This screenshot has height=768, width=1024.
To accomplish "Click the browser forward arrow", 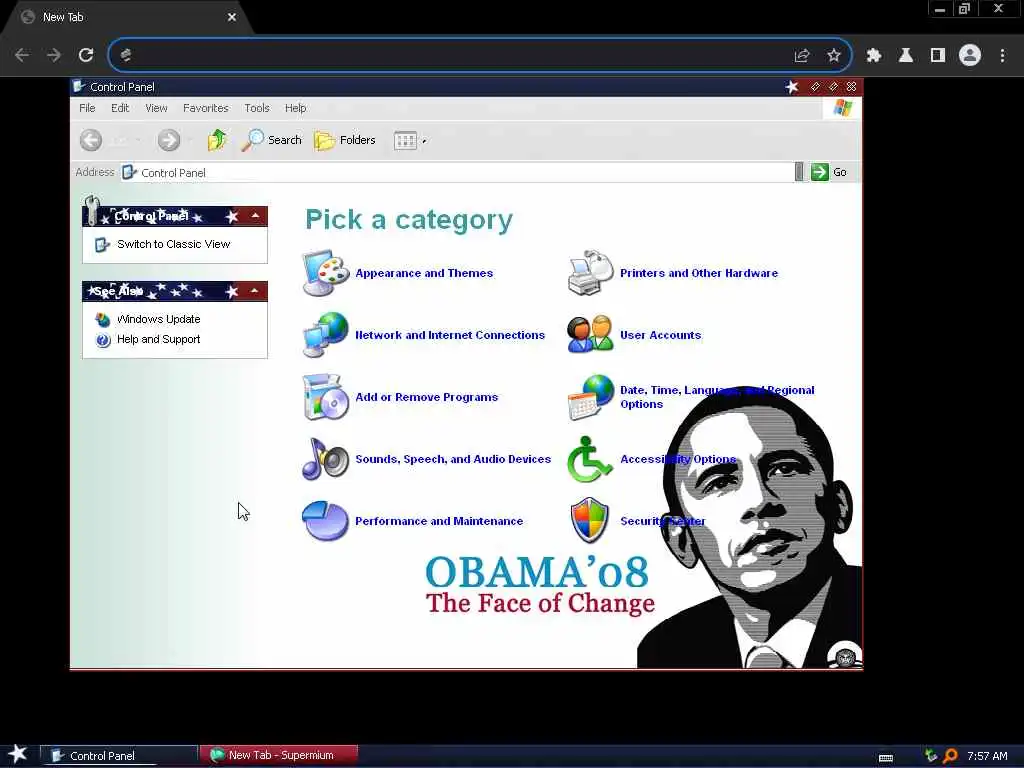I will coord(54,55).
